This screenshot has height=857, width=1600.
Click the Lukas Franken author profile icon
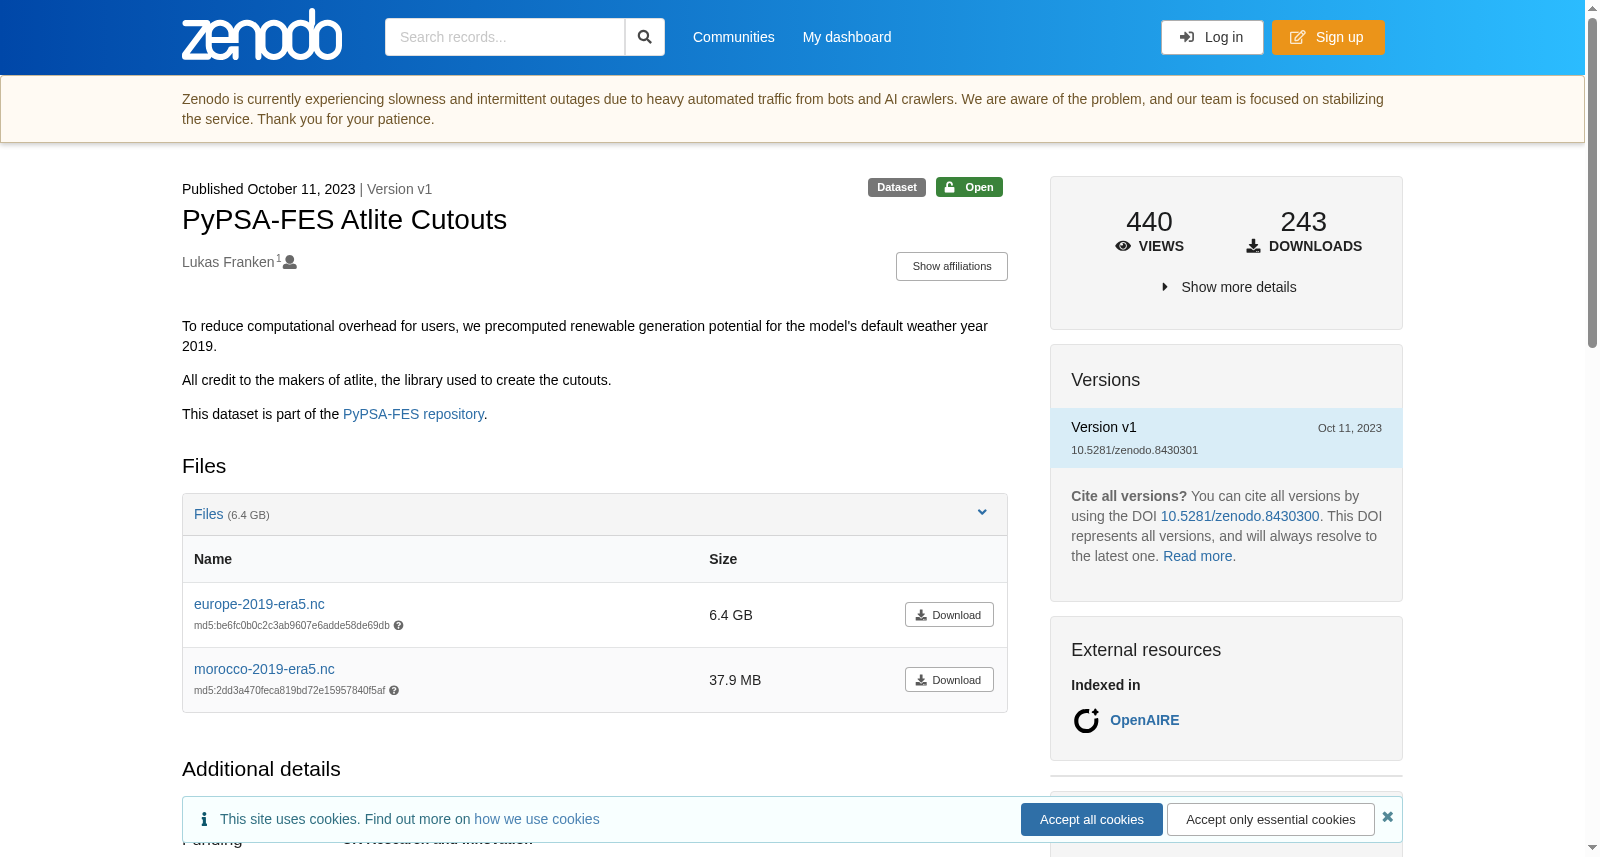(x=290, y=262)
